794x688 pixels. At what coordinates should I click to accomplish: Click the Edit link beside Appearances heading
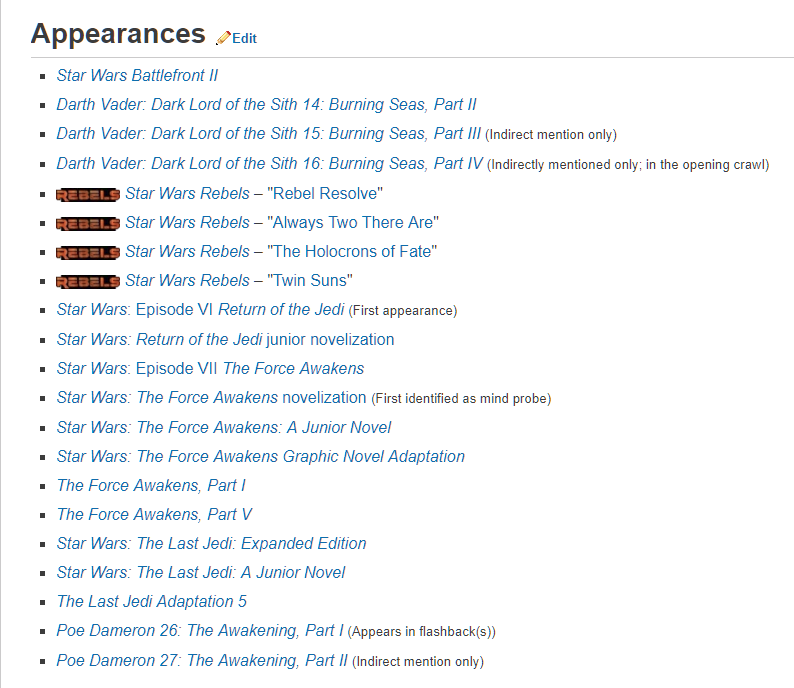[x=245, y=38]
